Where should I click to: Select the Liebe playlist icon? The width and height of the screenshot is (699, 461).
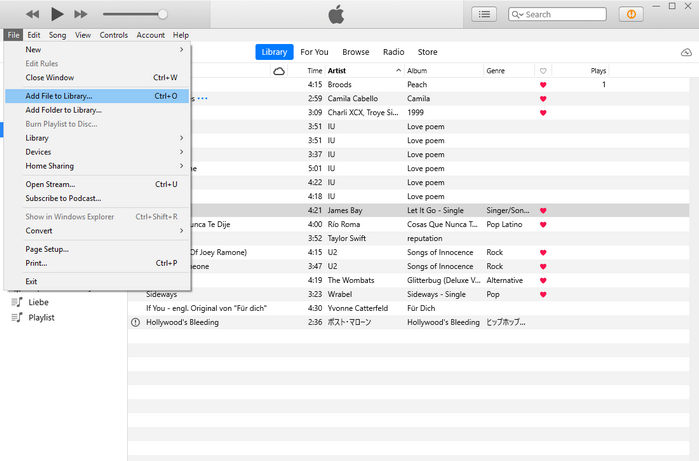16,302
